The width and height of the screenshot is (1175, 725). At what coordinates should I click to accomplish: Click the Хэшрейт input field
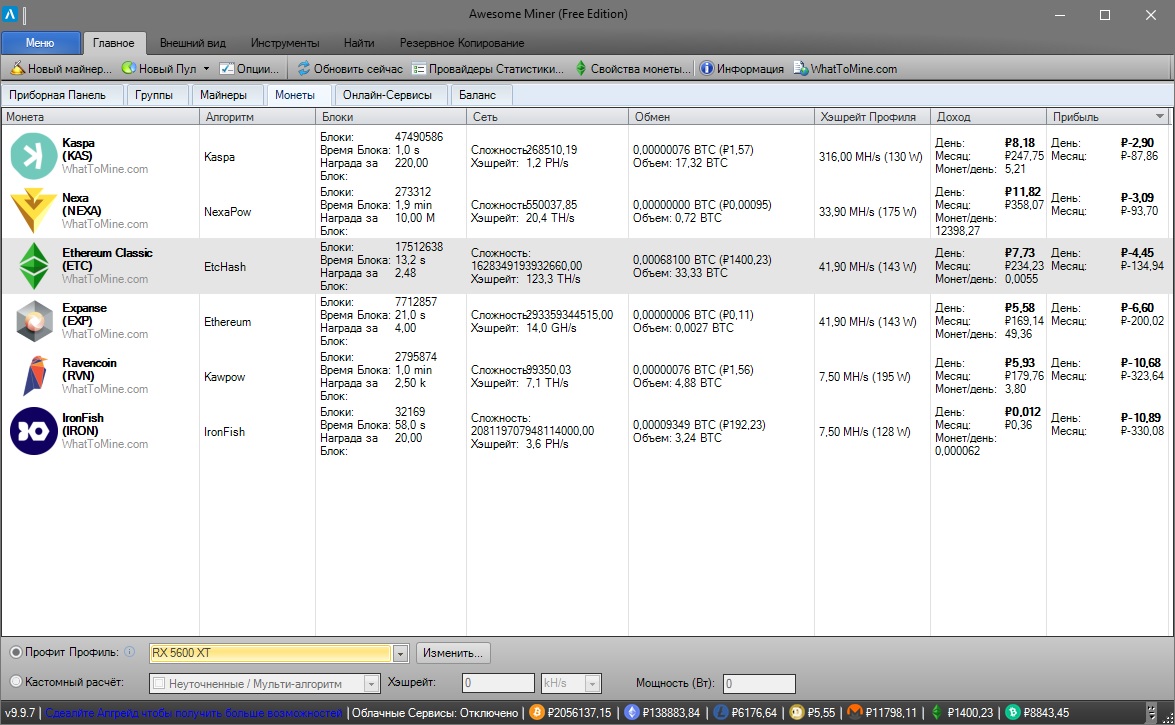point(498,683)
